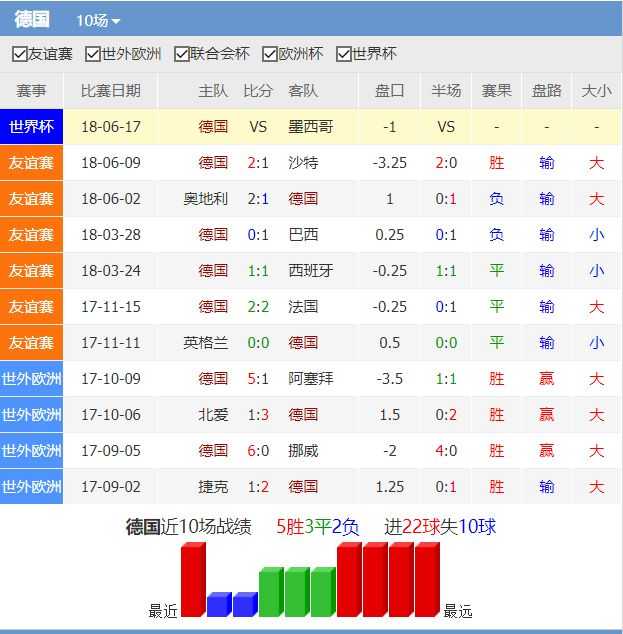Toggle the 联合会杯 checkbox

coord(182,54)
